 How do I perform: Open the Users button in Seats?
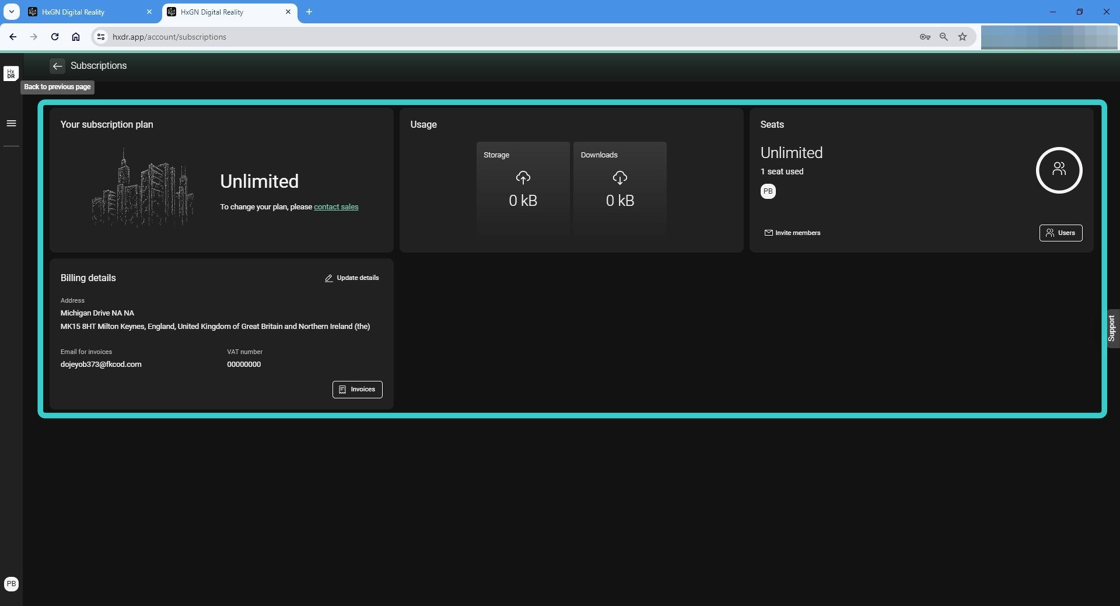tap(1061, 233)
